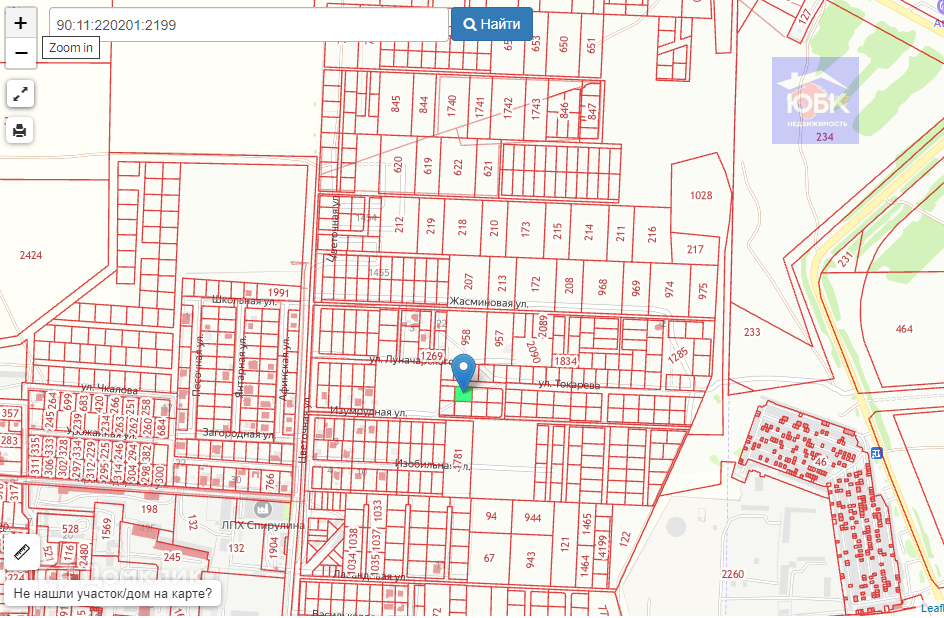Click the blue location marker pin
This screenshot has height=618, width=944.
tap(463, 372)
